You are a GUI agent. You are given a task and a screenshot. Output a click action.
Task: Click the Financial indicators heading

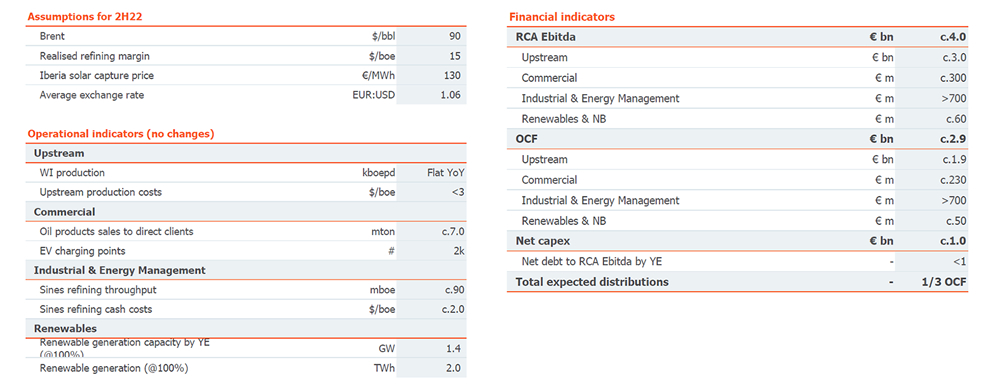(562, 17)
